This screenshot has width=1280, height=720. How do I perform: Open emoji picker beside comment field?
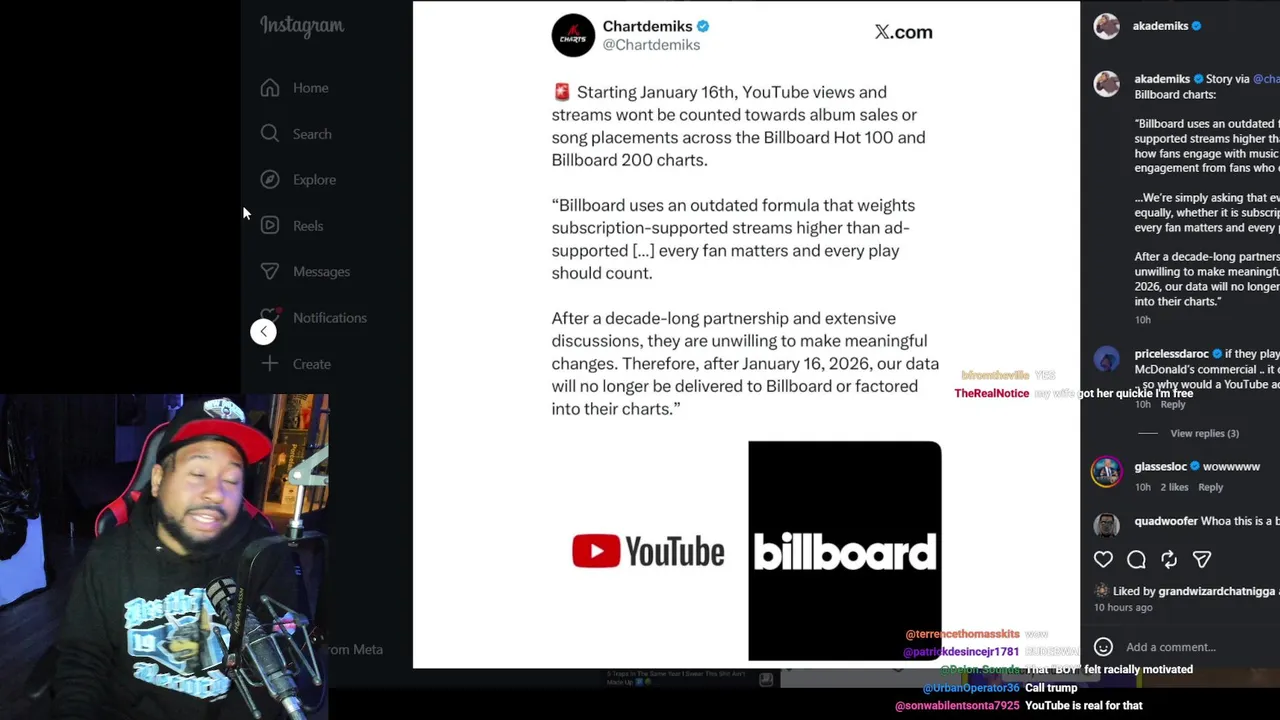click(x=1103, y=647)
